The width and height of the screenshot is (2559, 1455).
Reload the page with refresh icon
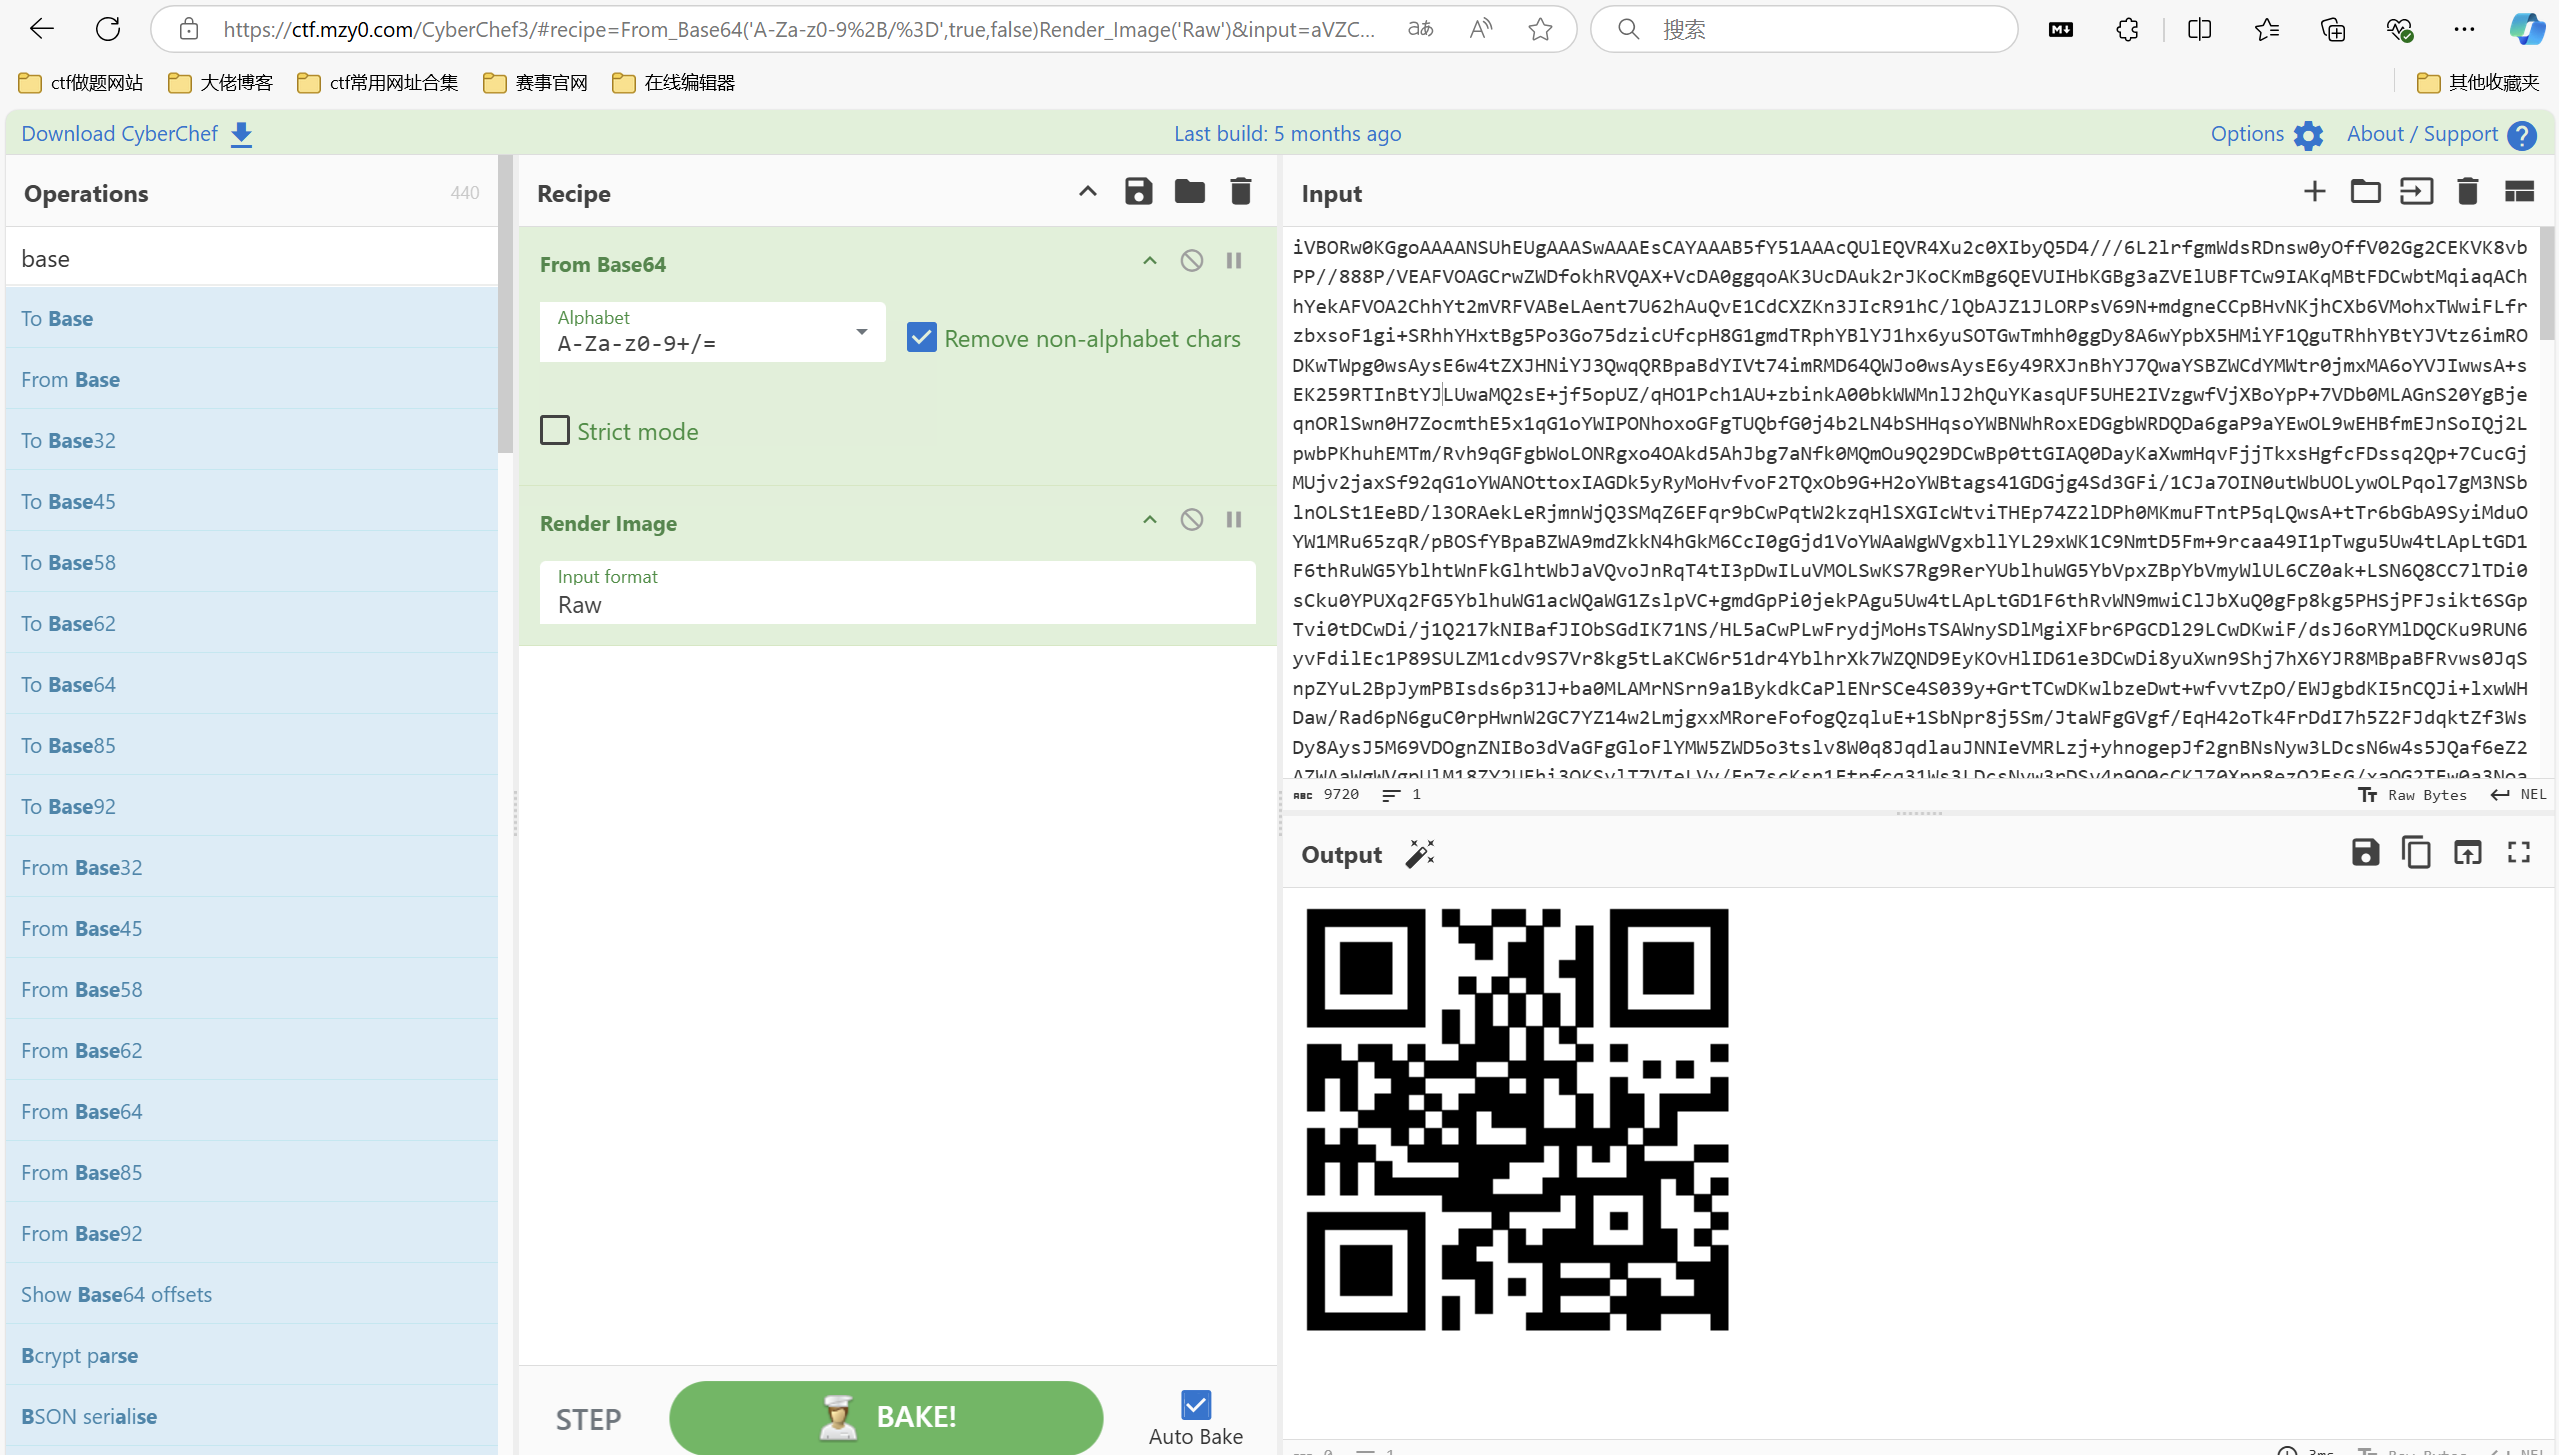click(108, 29)
